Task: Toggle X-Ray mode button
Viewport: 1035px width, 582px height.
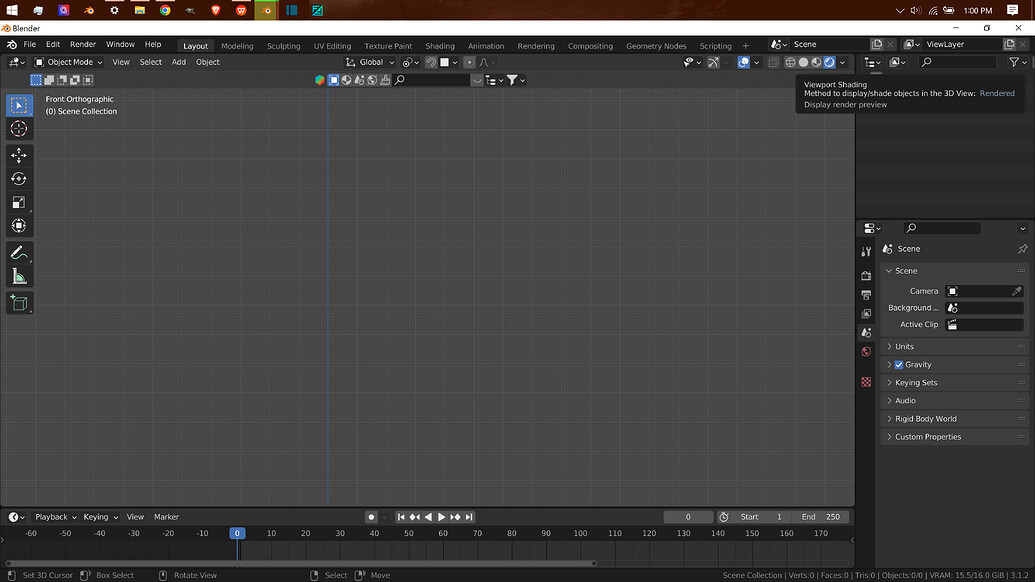Action: tap(773, 62)
